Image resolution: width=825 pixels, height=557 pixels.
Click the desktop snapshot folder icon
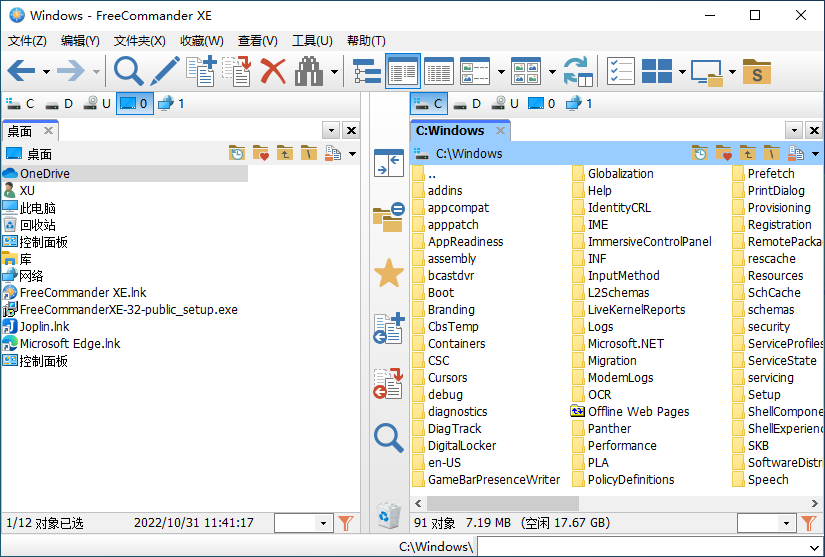(707, 72)
